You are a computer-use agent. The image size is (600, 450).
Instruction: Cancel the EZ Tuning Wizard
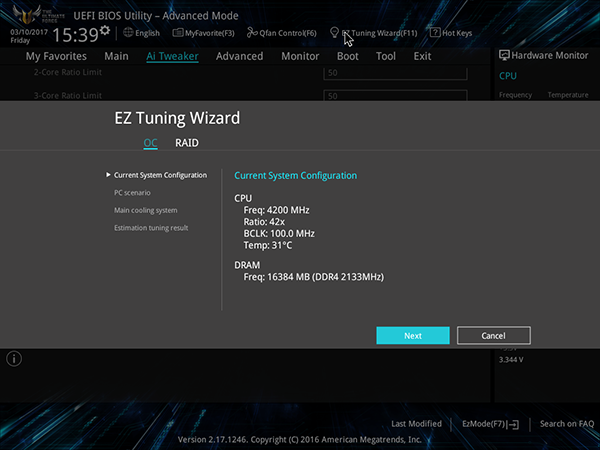493,336
